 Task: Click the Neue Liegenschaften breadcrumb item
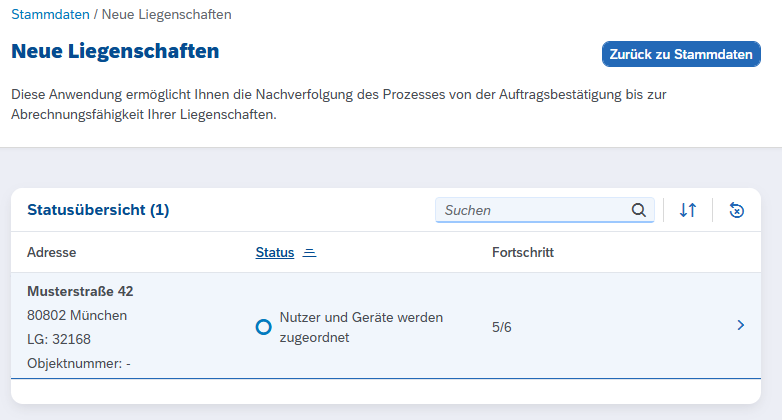pos(167,15)
